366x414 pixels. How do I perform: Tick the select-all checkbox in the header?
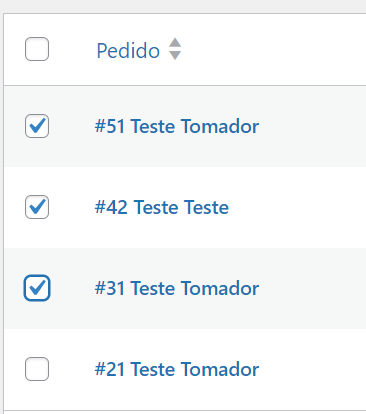pos(37,49)
